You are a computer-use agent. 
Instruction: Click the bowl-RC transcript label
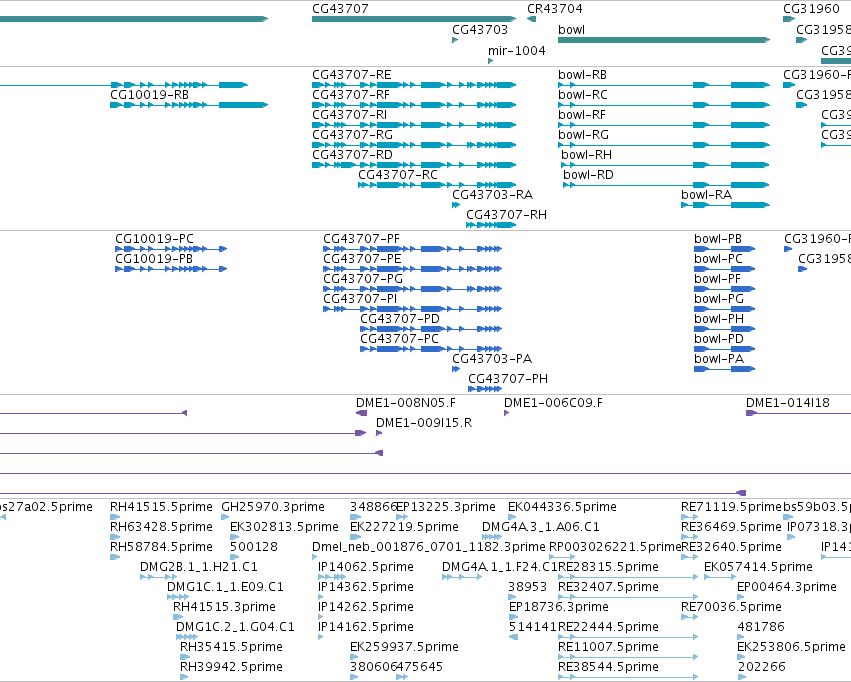coord(583,95)
